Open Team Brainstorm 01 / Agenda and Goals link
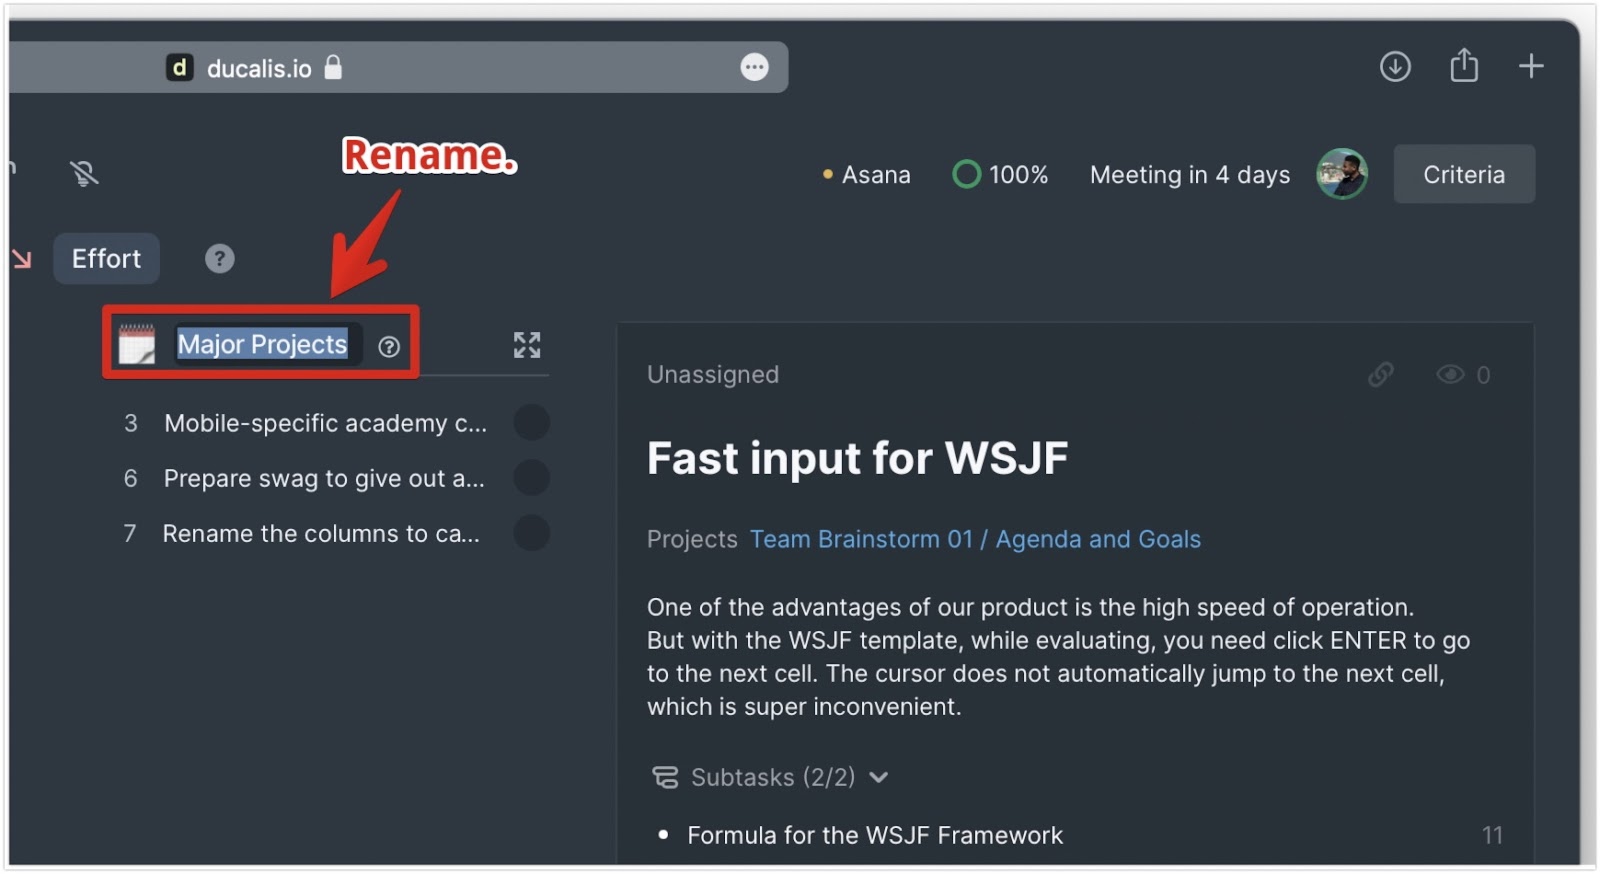The height and width of the screenshot is (874, 1600). pos(975,540)
